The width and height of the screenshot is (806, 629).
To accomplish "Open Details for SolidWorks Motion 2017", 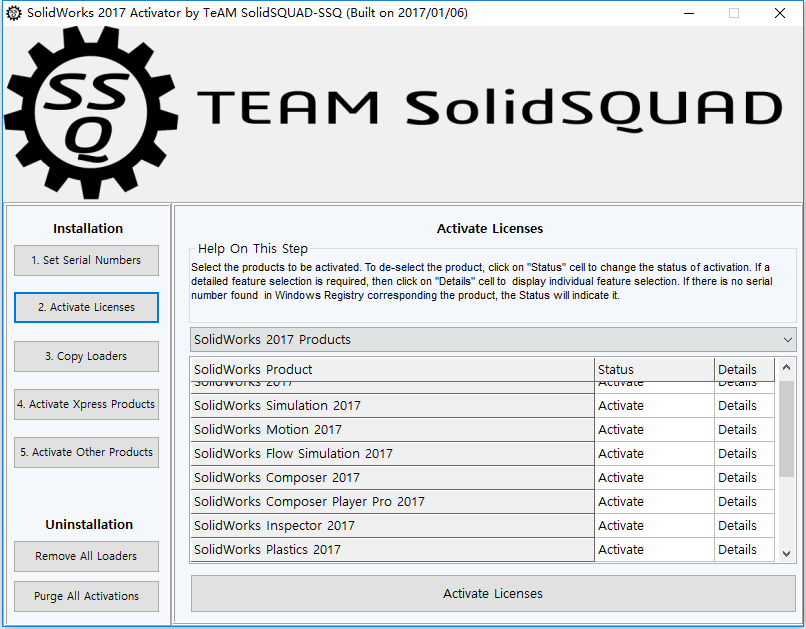I will (744, 430).
